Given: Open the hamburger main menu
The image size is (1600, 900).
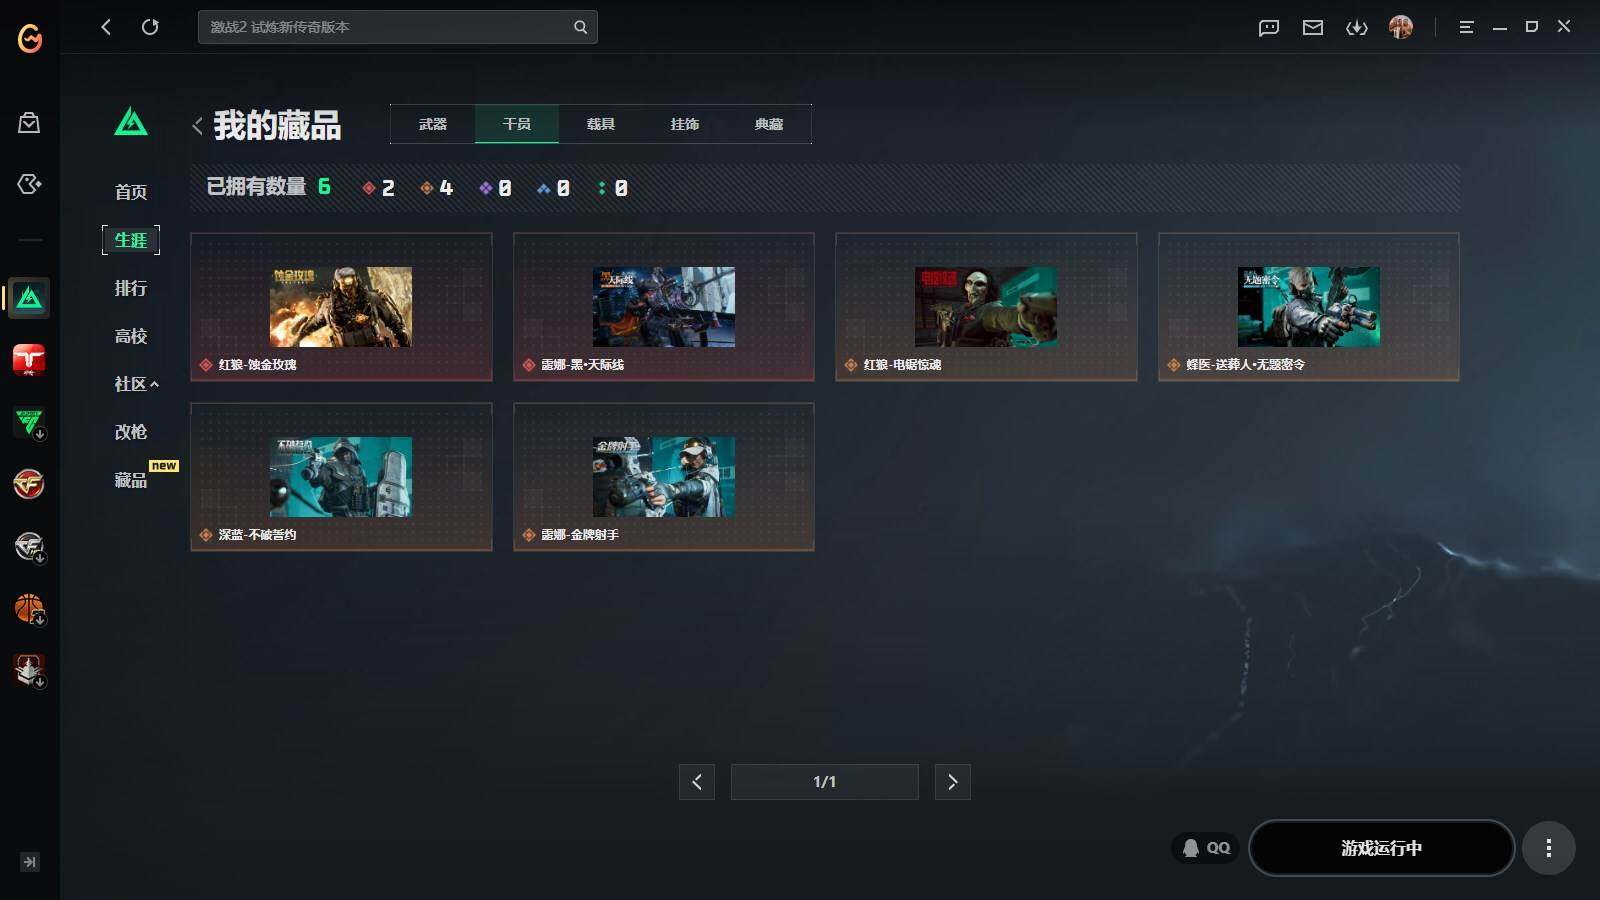Looking at the screenshot, I should point(1466,27).
